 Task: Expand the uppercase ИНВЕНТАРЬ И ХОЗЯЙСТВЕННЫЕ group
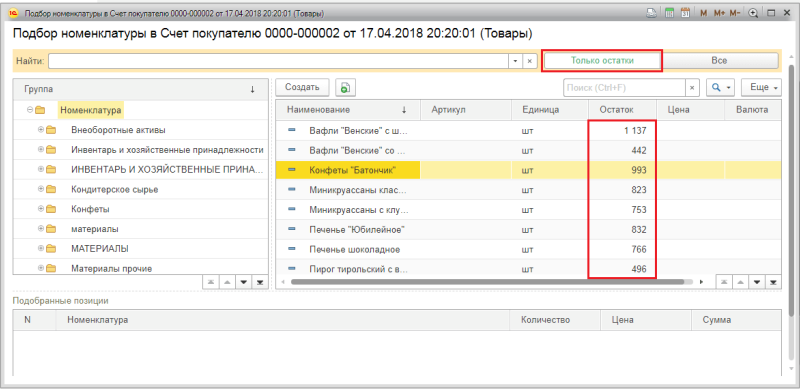41,169
